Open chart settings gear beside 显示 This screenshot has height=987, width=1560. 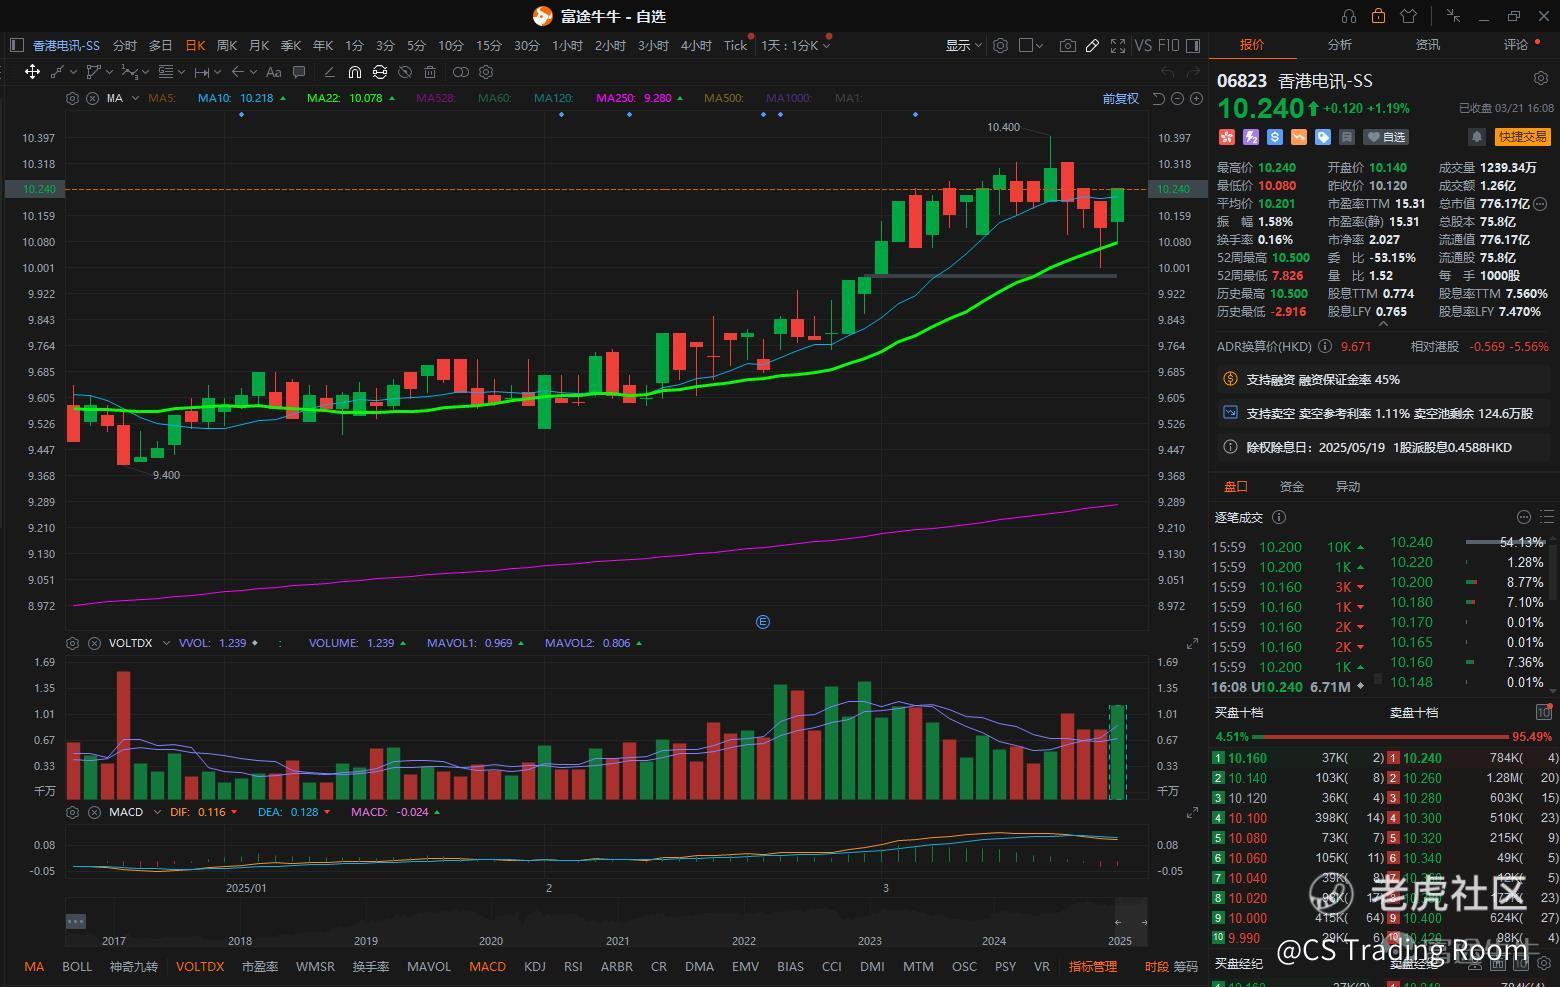1000,45
